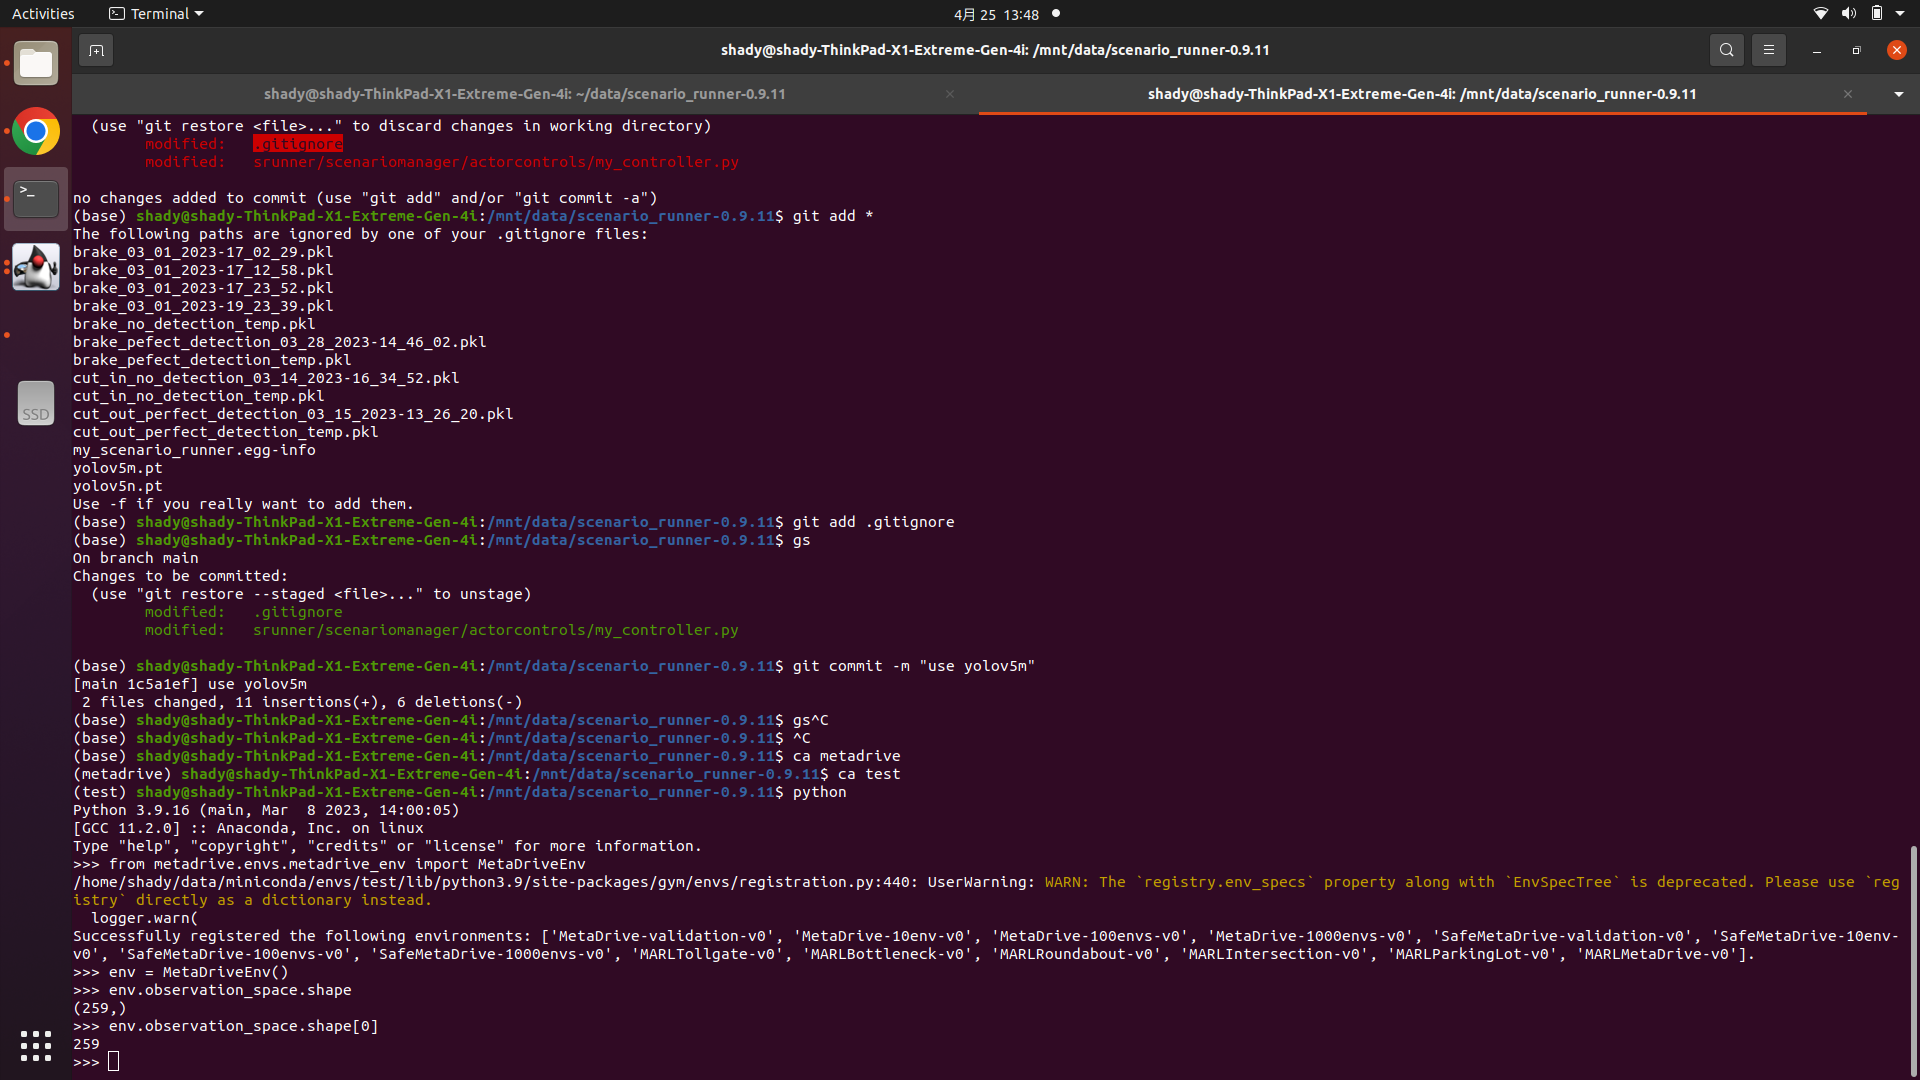Image resolution: width=1920 pixels, height=1080 pixels.
Task: Close the inactive terminal tab
Action: pyautogui.click(x=950, y=93)
